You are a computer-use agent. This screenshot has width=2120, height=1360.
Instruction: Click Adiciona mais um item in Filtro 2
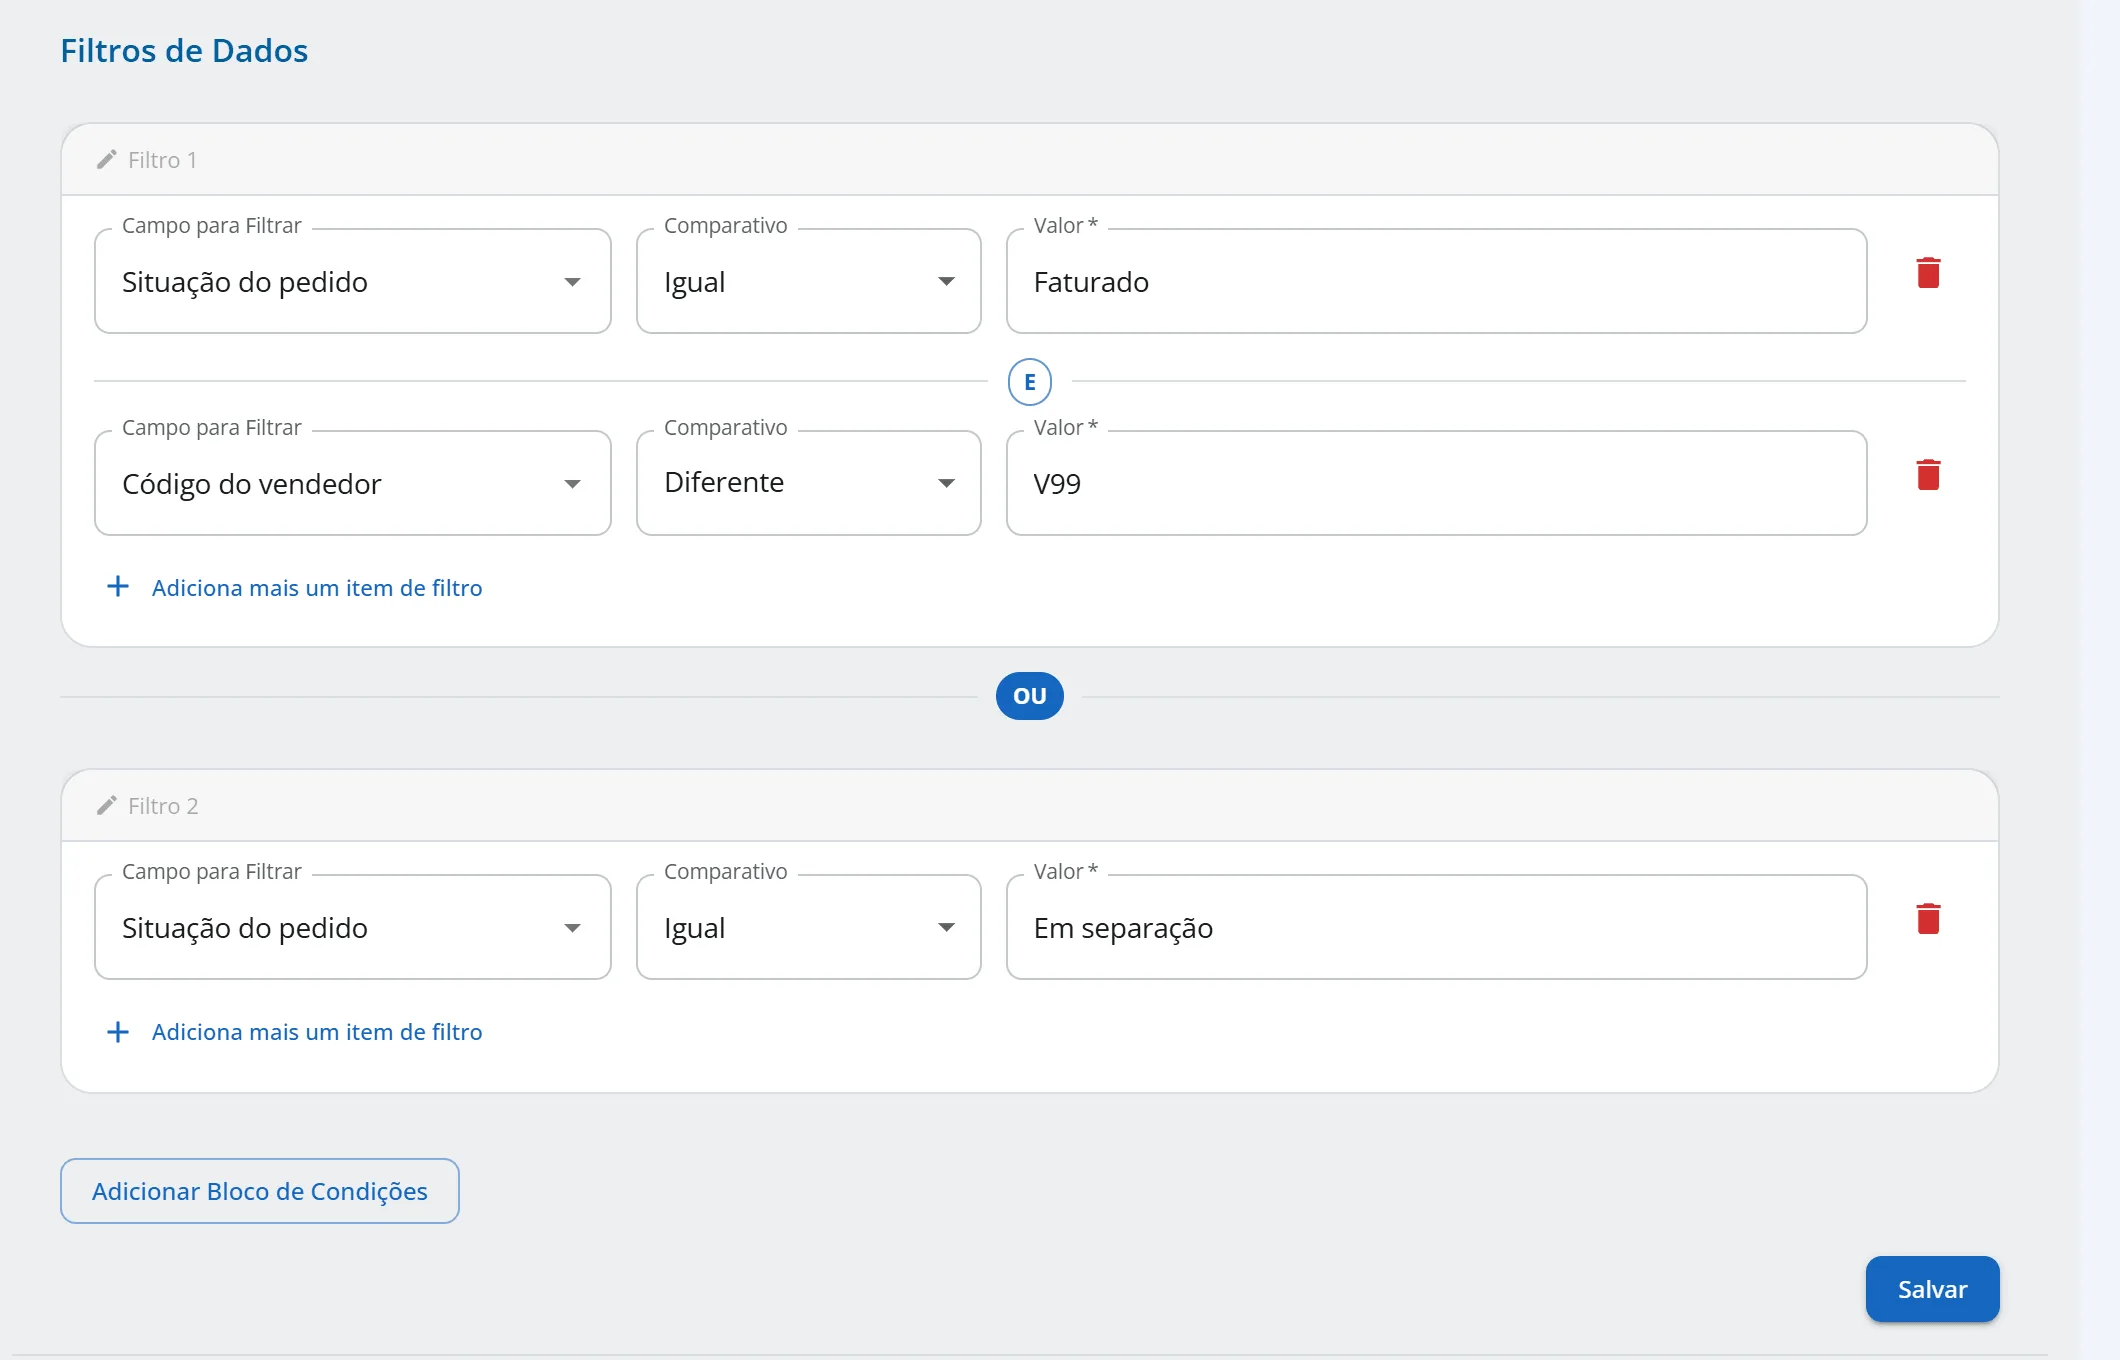tap(317, 1032)
